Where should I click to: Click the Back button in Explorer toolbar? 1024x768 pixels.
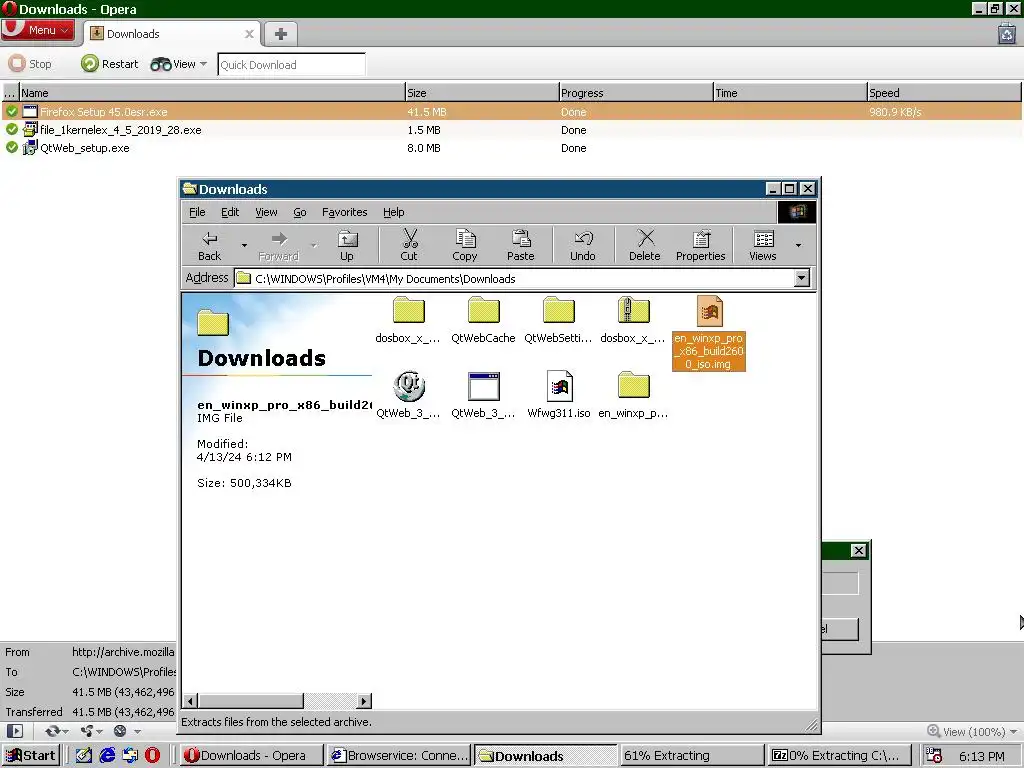(210, 246)
